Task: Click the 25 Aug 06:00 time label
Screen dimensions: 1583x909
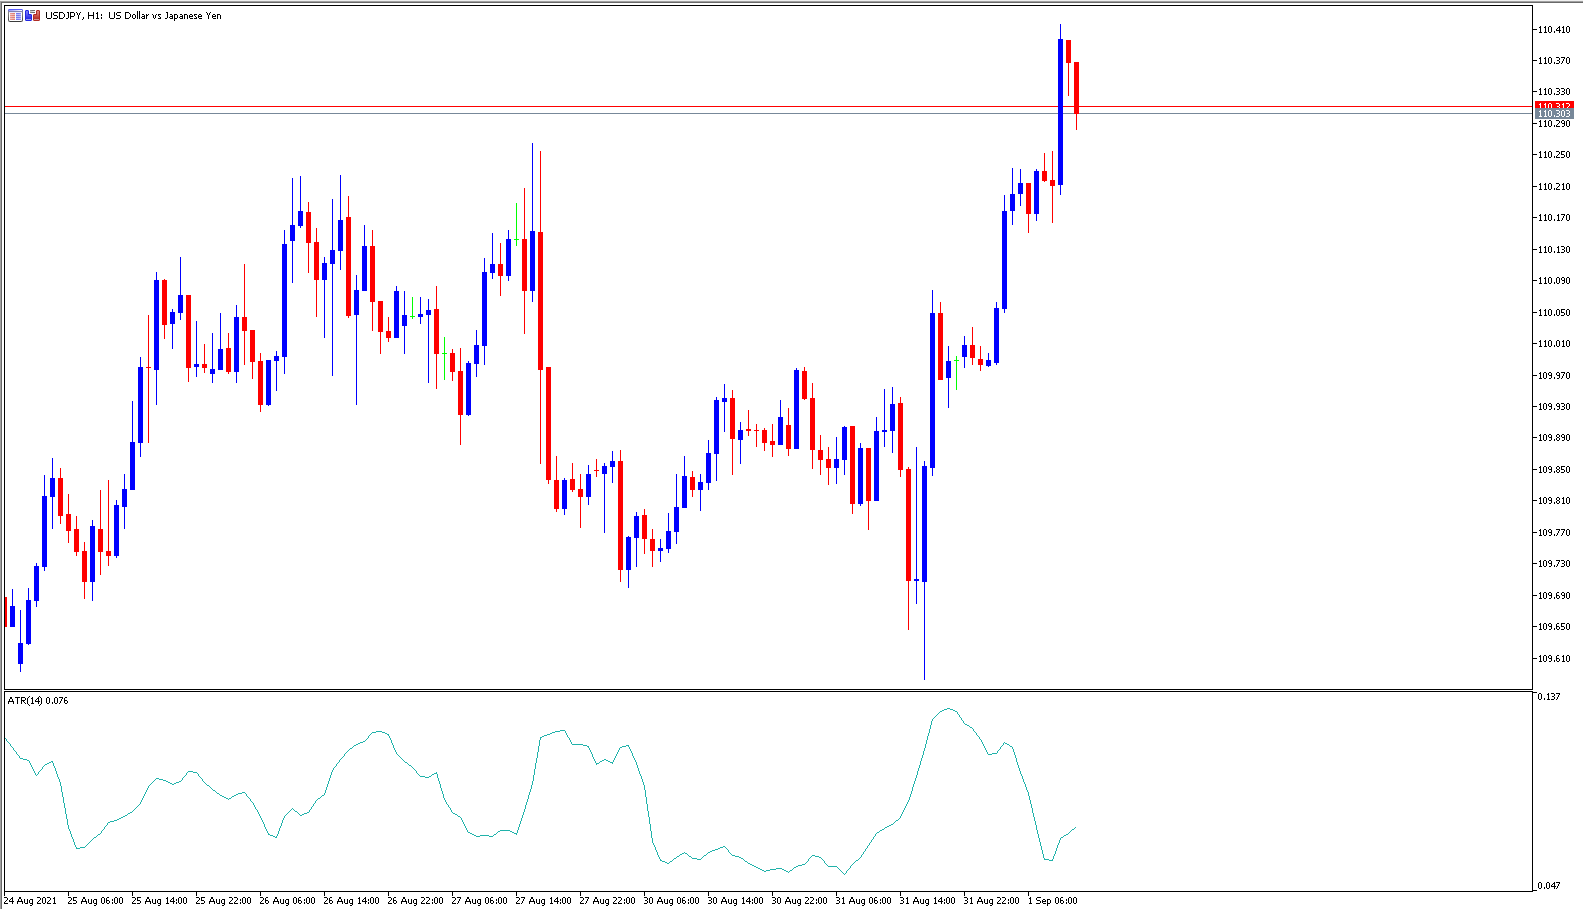Action: click(x=95, y=901)
